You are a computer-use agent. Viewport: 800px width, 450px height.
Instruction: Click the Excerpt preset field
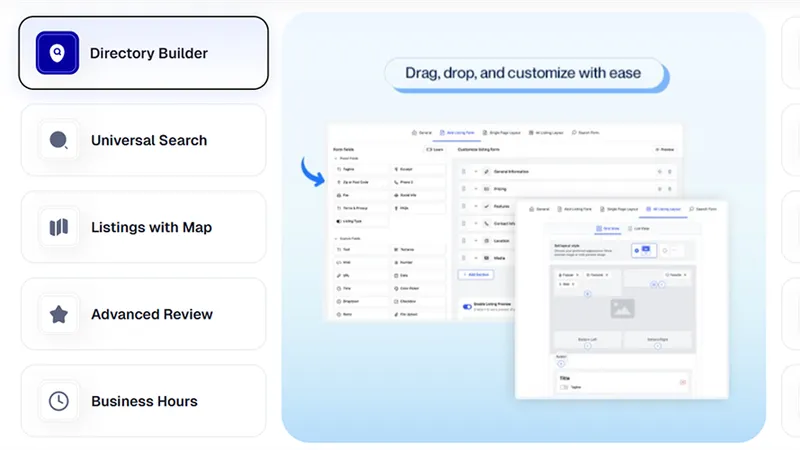pyautogui.click(x=418, y=169)
